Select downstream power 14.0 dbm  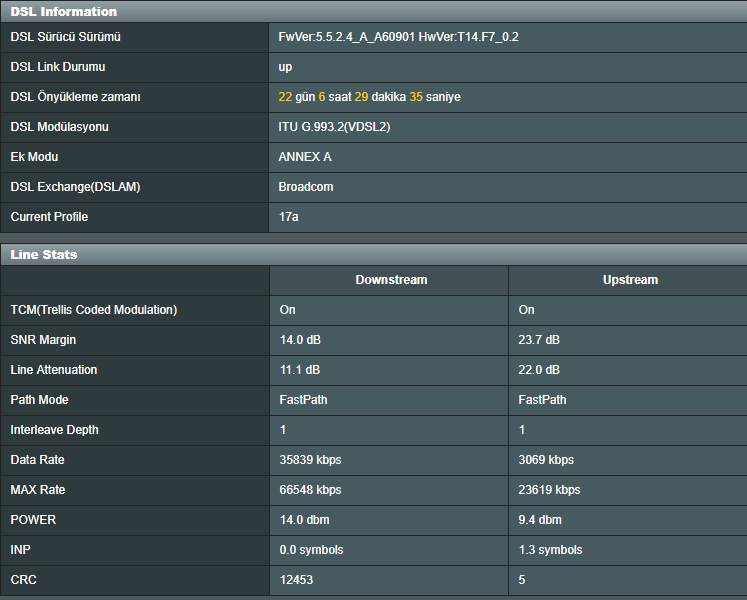pyautogui.click(x=304, y=520)
